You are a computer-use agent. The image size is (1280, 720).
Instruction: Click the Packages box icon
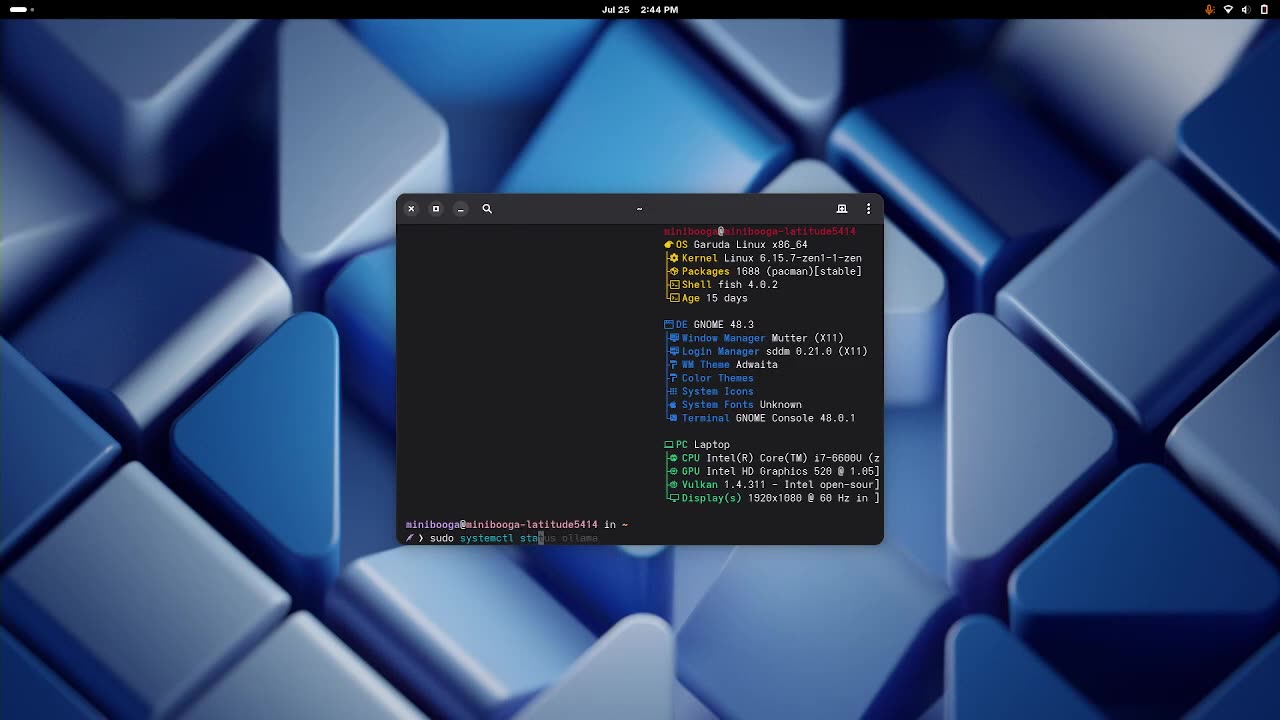point(674,271)
